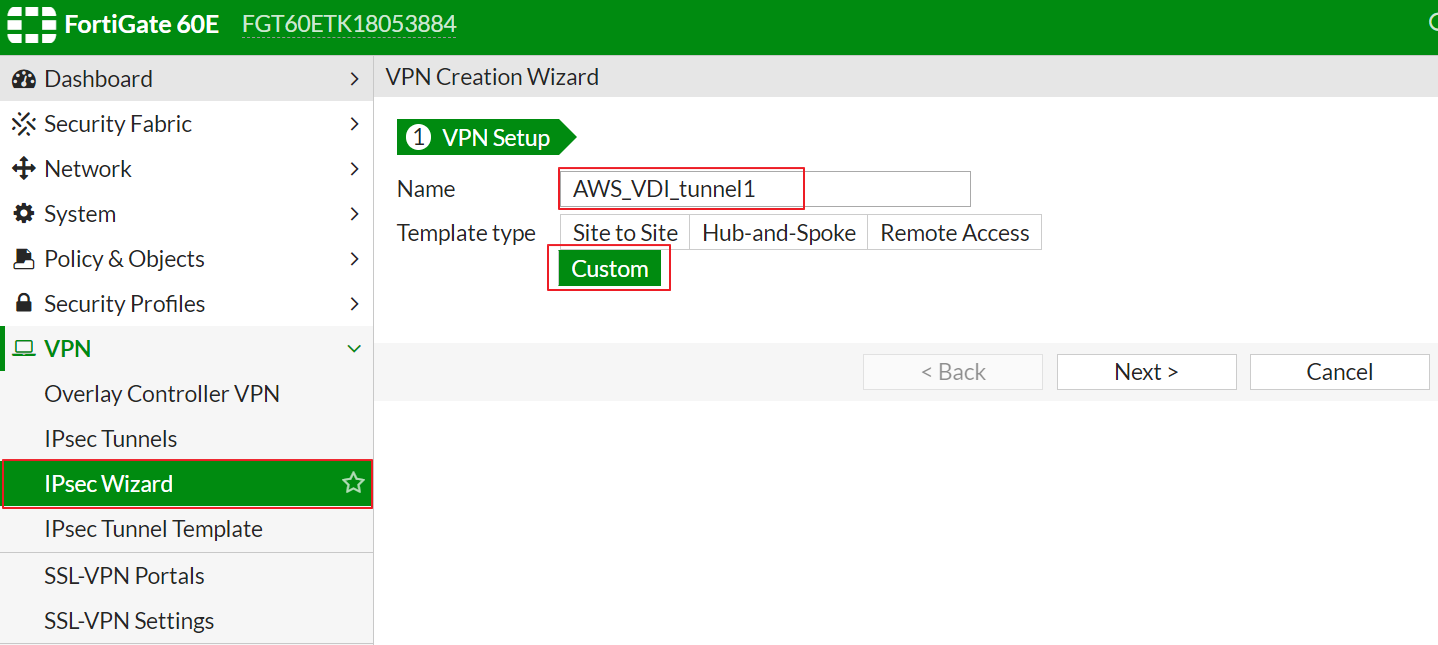Select Remote Access template type
Viewport: 1438px width, 645px height.
[x=954, y=233]
